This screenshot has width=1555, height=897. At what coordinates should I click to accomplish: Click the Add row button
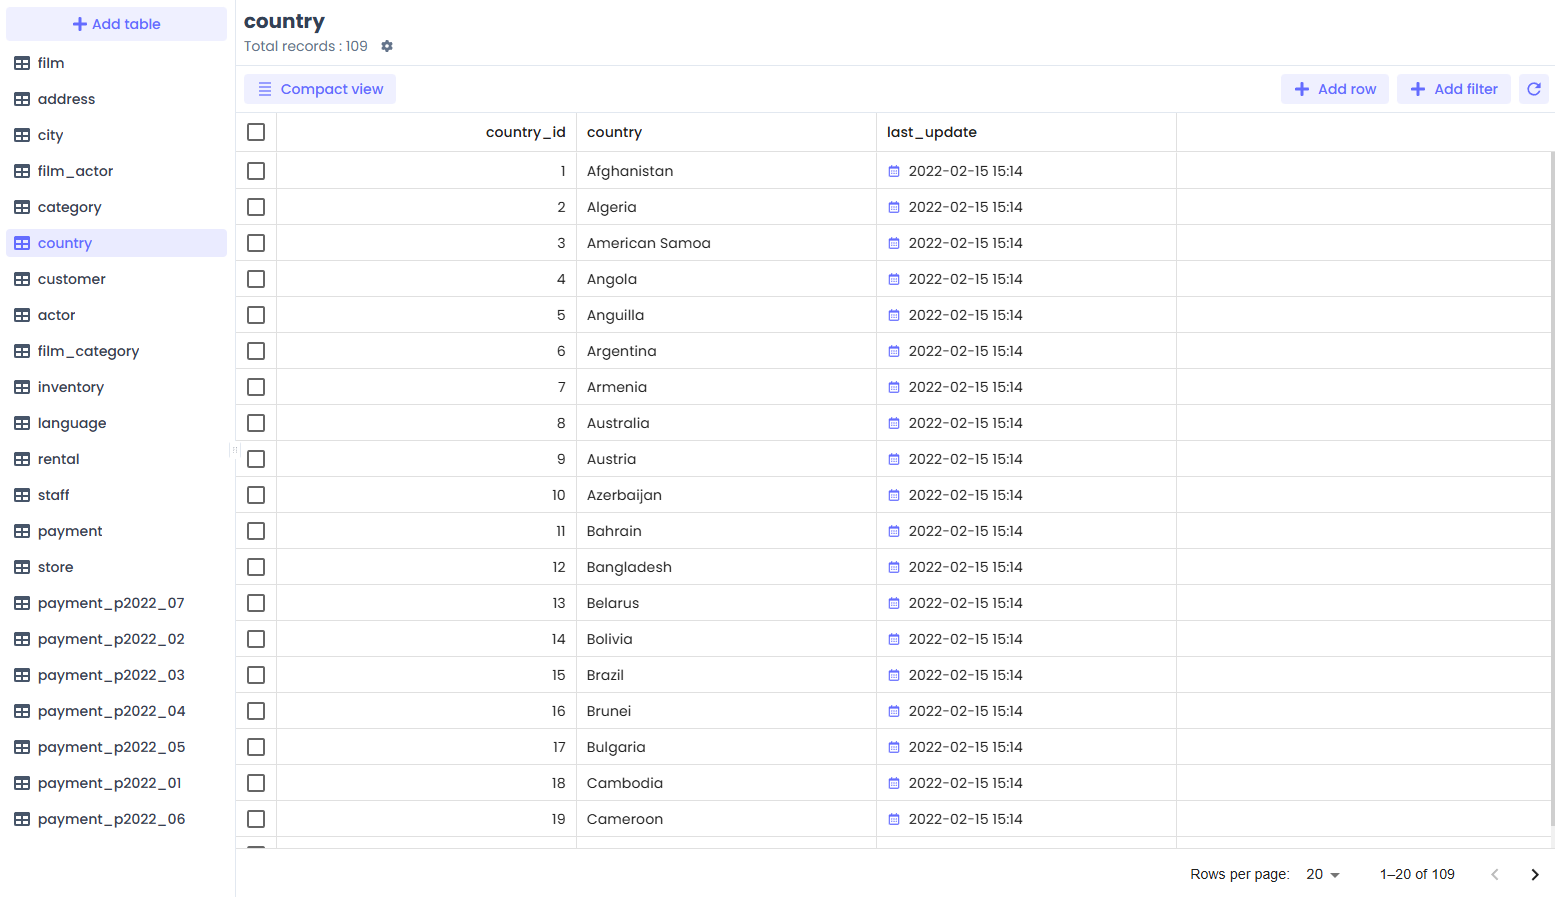(x=1334, y=89)
